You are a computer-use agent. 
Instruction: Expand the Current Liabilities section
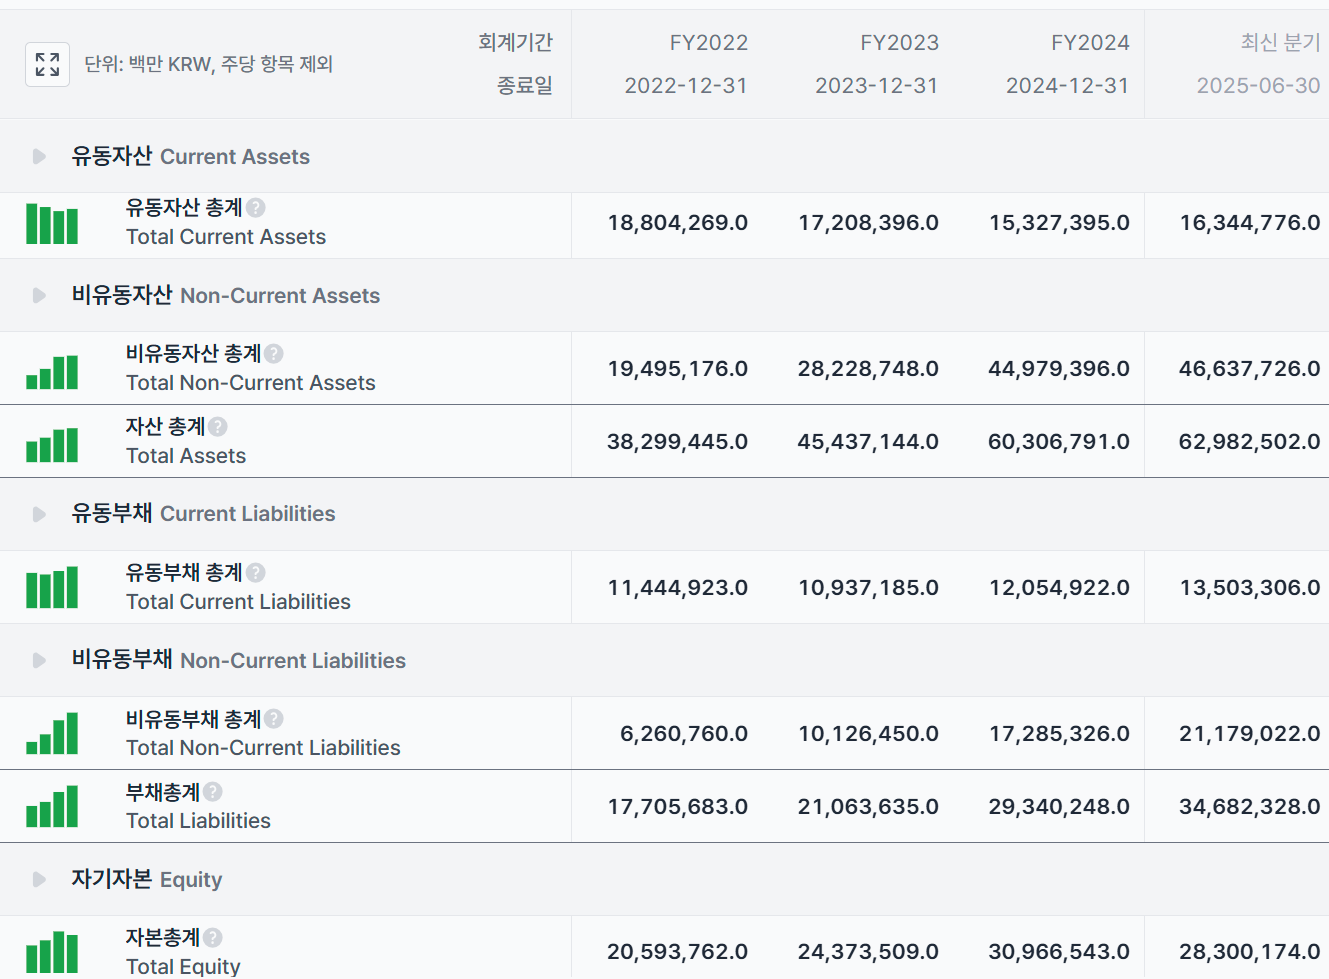(39, 514)
